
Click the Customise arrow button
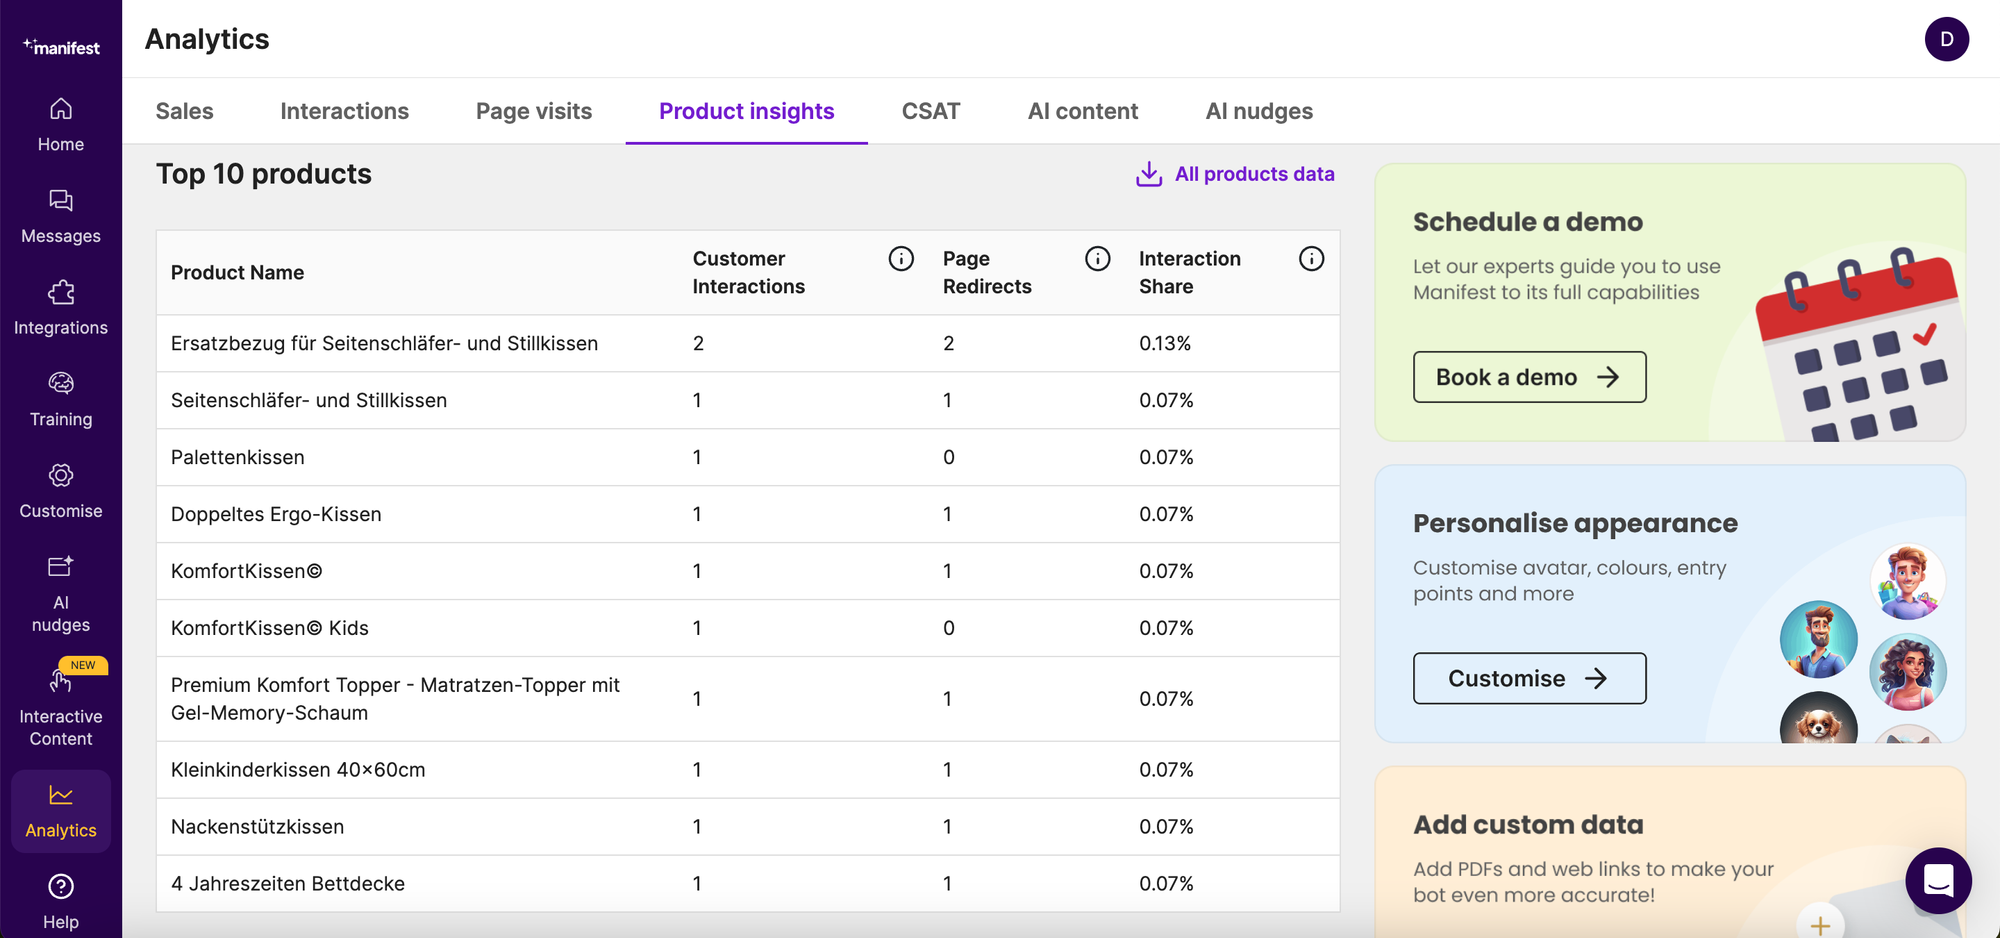pos(1529,678)
